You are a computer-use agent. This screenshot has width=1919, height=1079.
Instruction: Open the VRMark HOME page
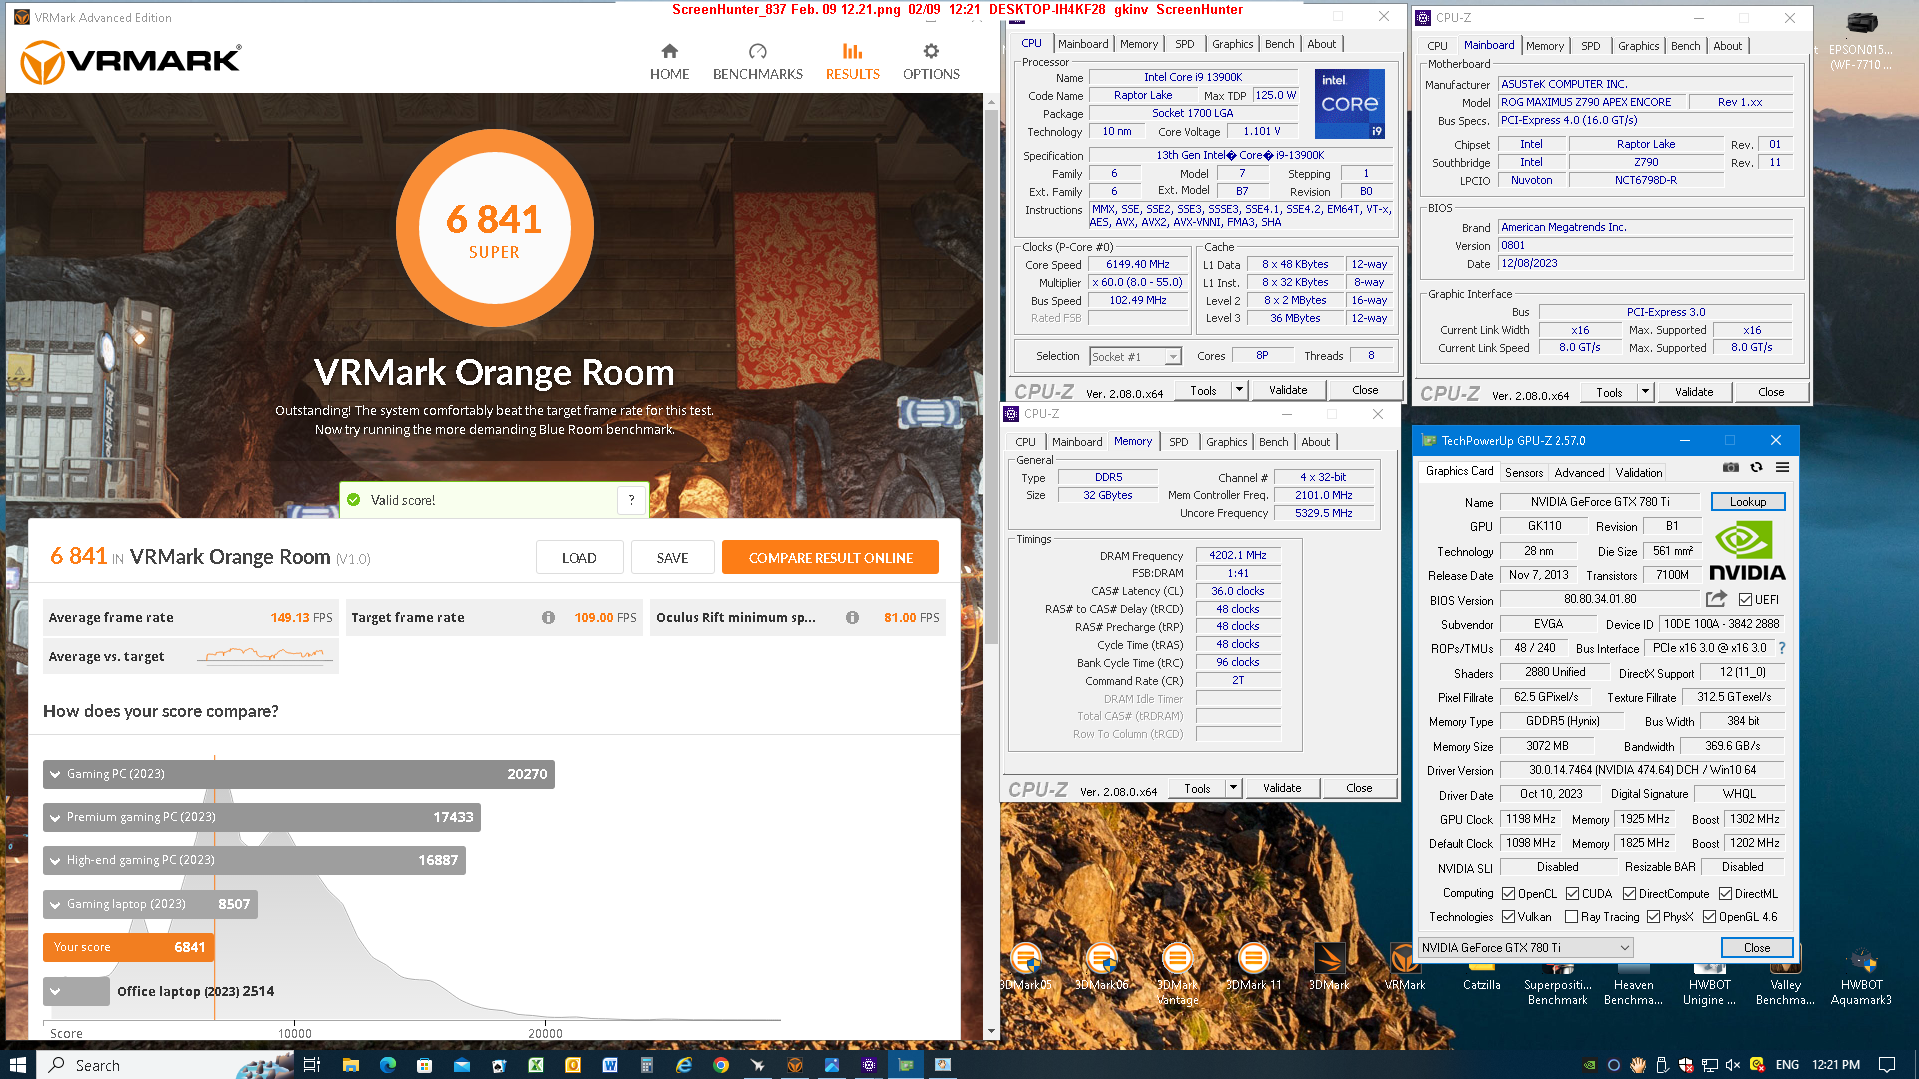tap(669, 62)
